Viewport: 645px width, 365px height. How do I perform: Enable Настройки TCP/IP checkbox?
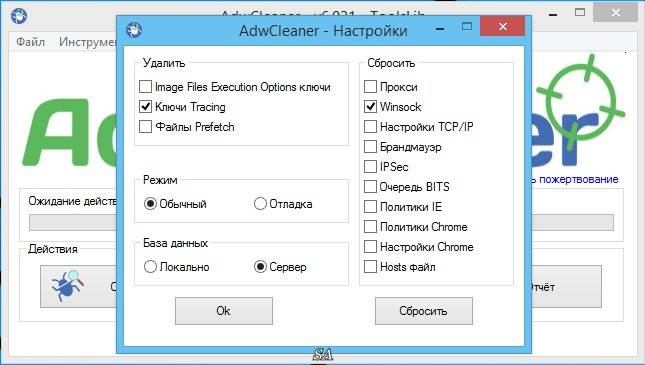[x=370, y=127]
